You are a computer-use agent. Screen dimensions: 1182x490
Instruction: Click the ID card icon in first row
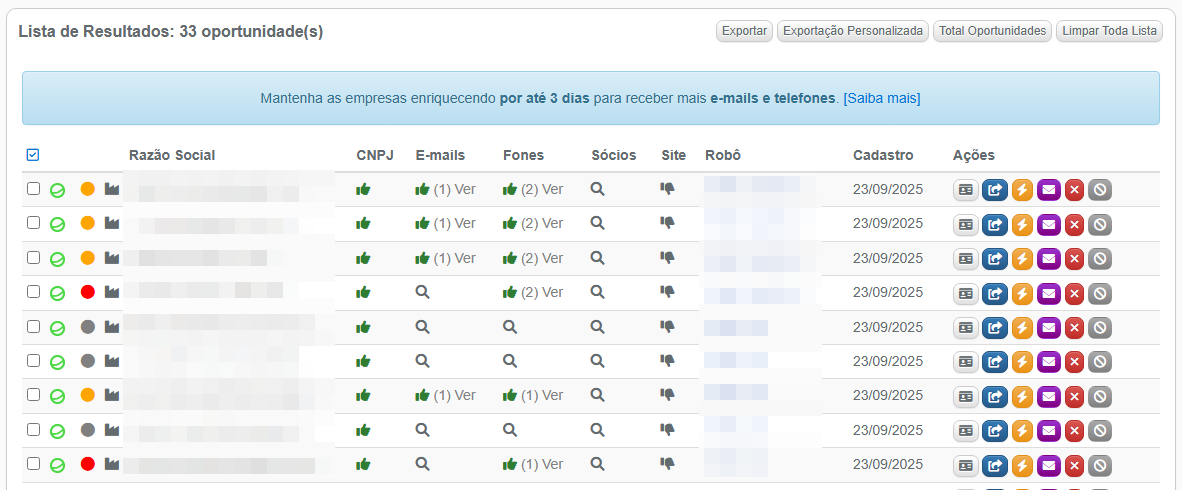coord(965,189)
